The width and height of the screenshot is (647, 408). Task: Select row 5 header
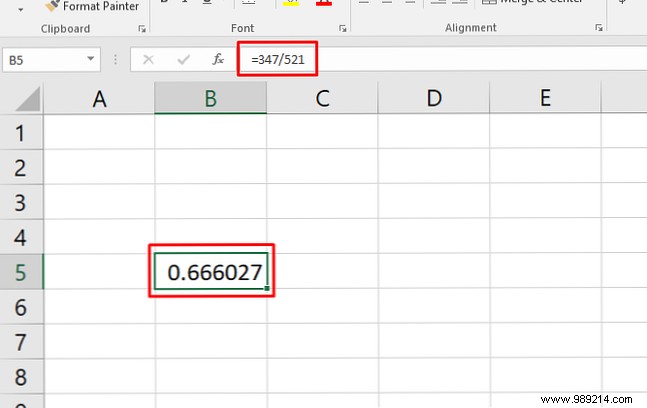tap(21, 271)
